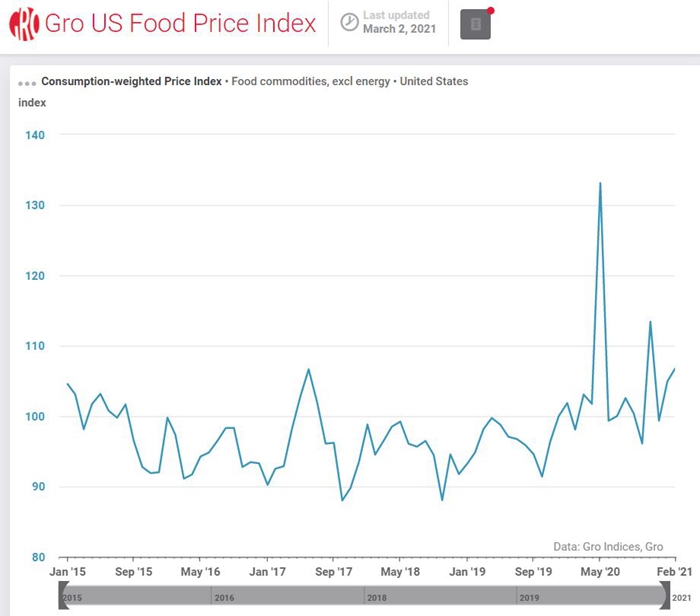Click the 2018 section of the timeline bar
700x616 pixels.
click(440, 597)
